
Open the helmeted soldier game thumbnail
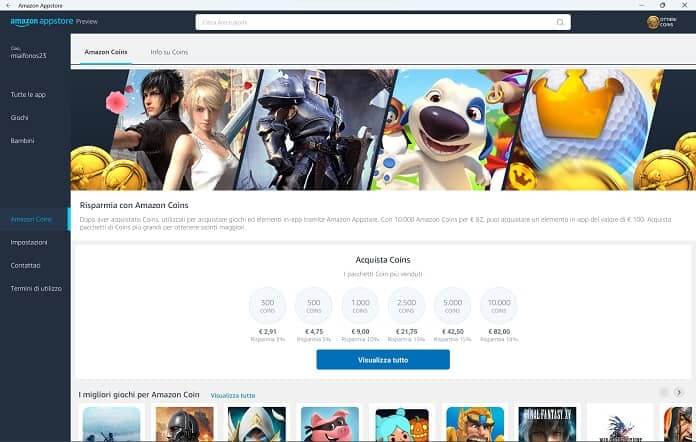(185, 424)
